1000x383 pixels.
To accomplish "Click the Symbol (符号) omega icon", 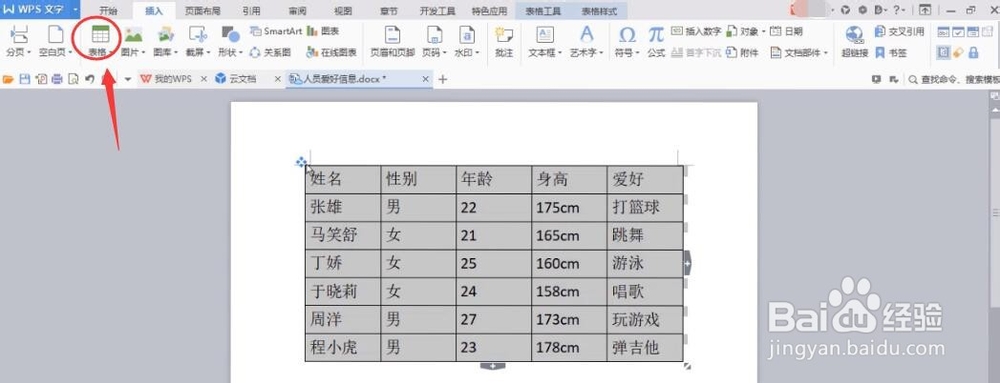I will pyautogui.click(x=627, y=35).
